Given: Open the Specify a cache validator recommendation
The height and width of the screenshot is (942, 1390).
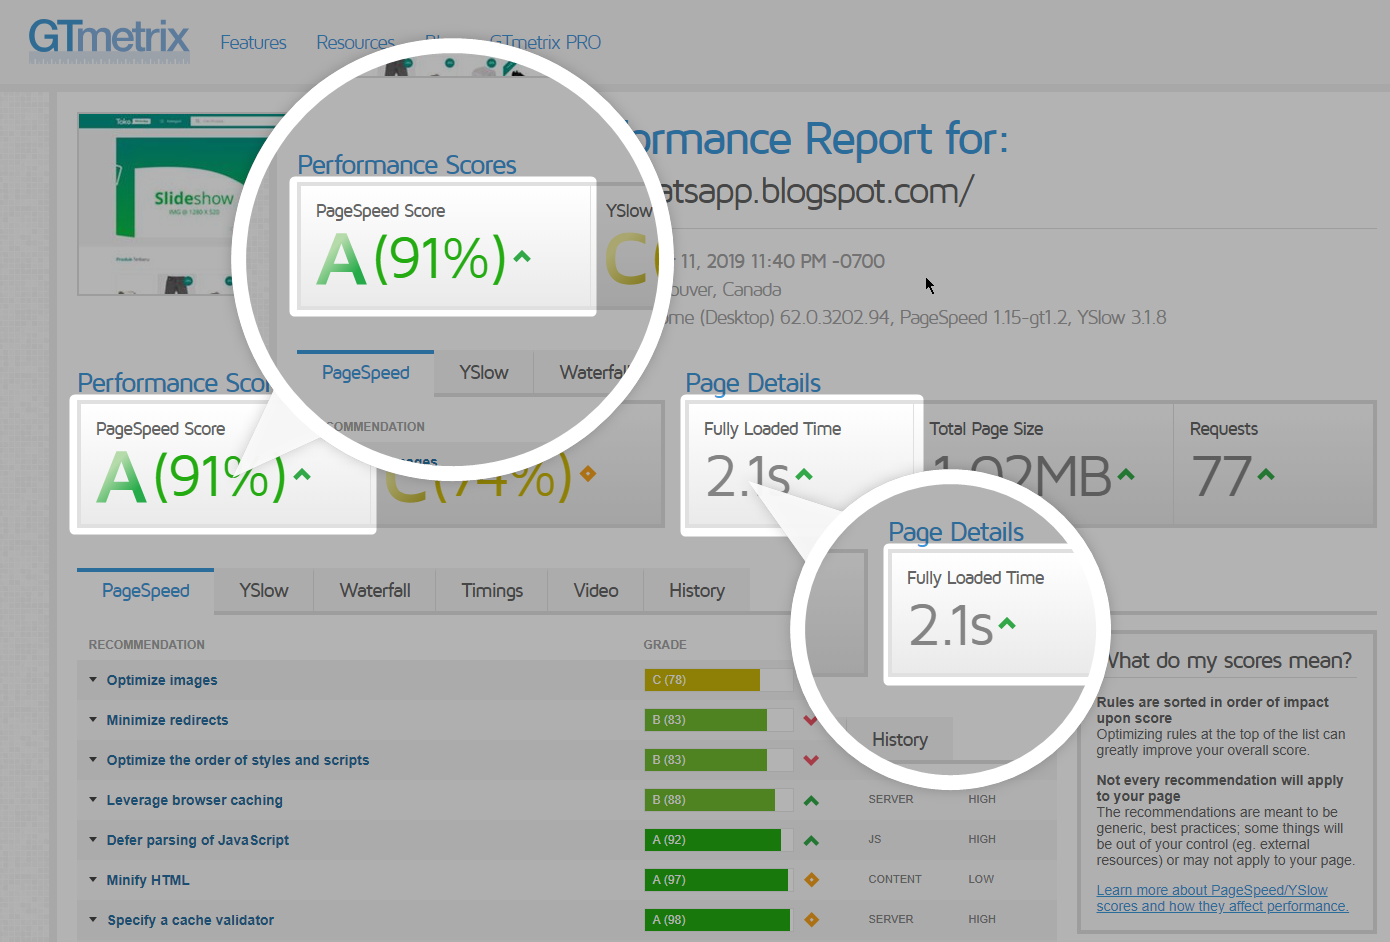Looking at the screenshot, I should point(191,920).
